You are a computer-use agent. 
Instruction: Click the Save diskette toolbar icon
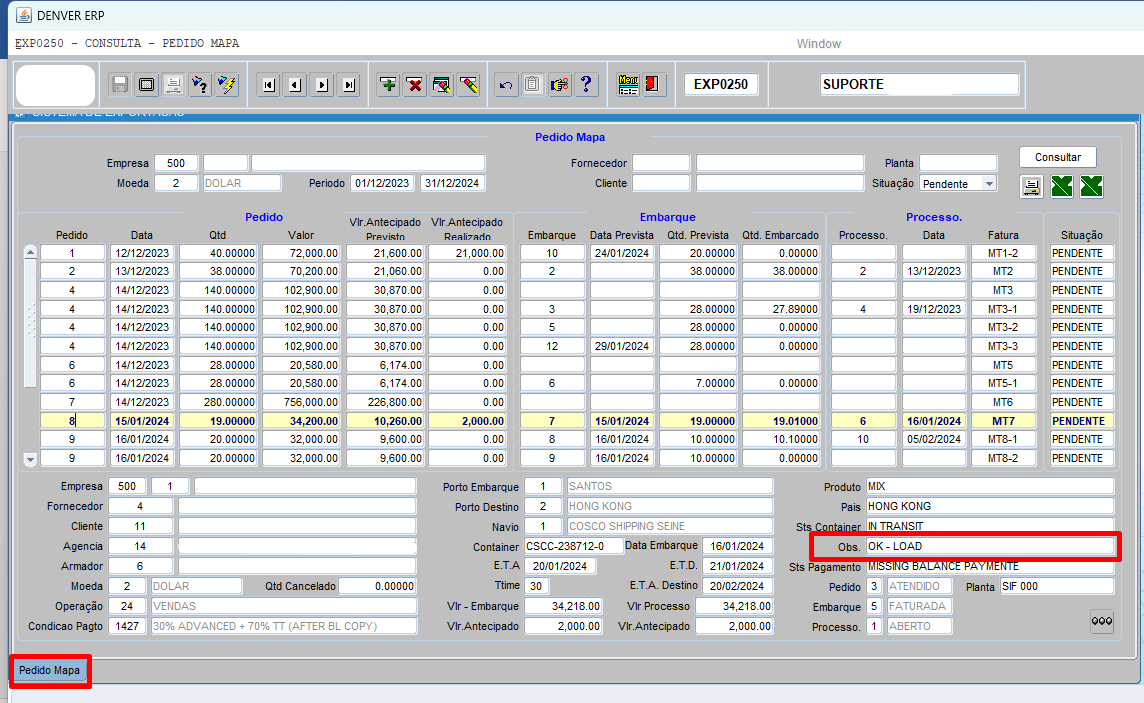[x=120, y=85]
